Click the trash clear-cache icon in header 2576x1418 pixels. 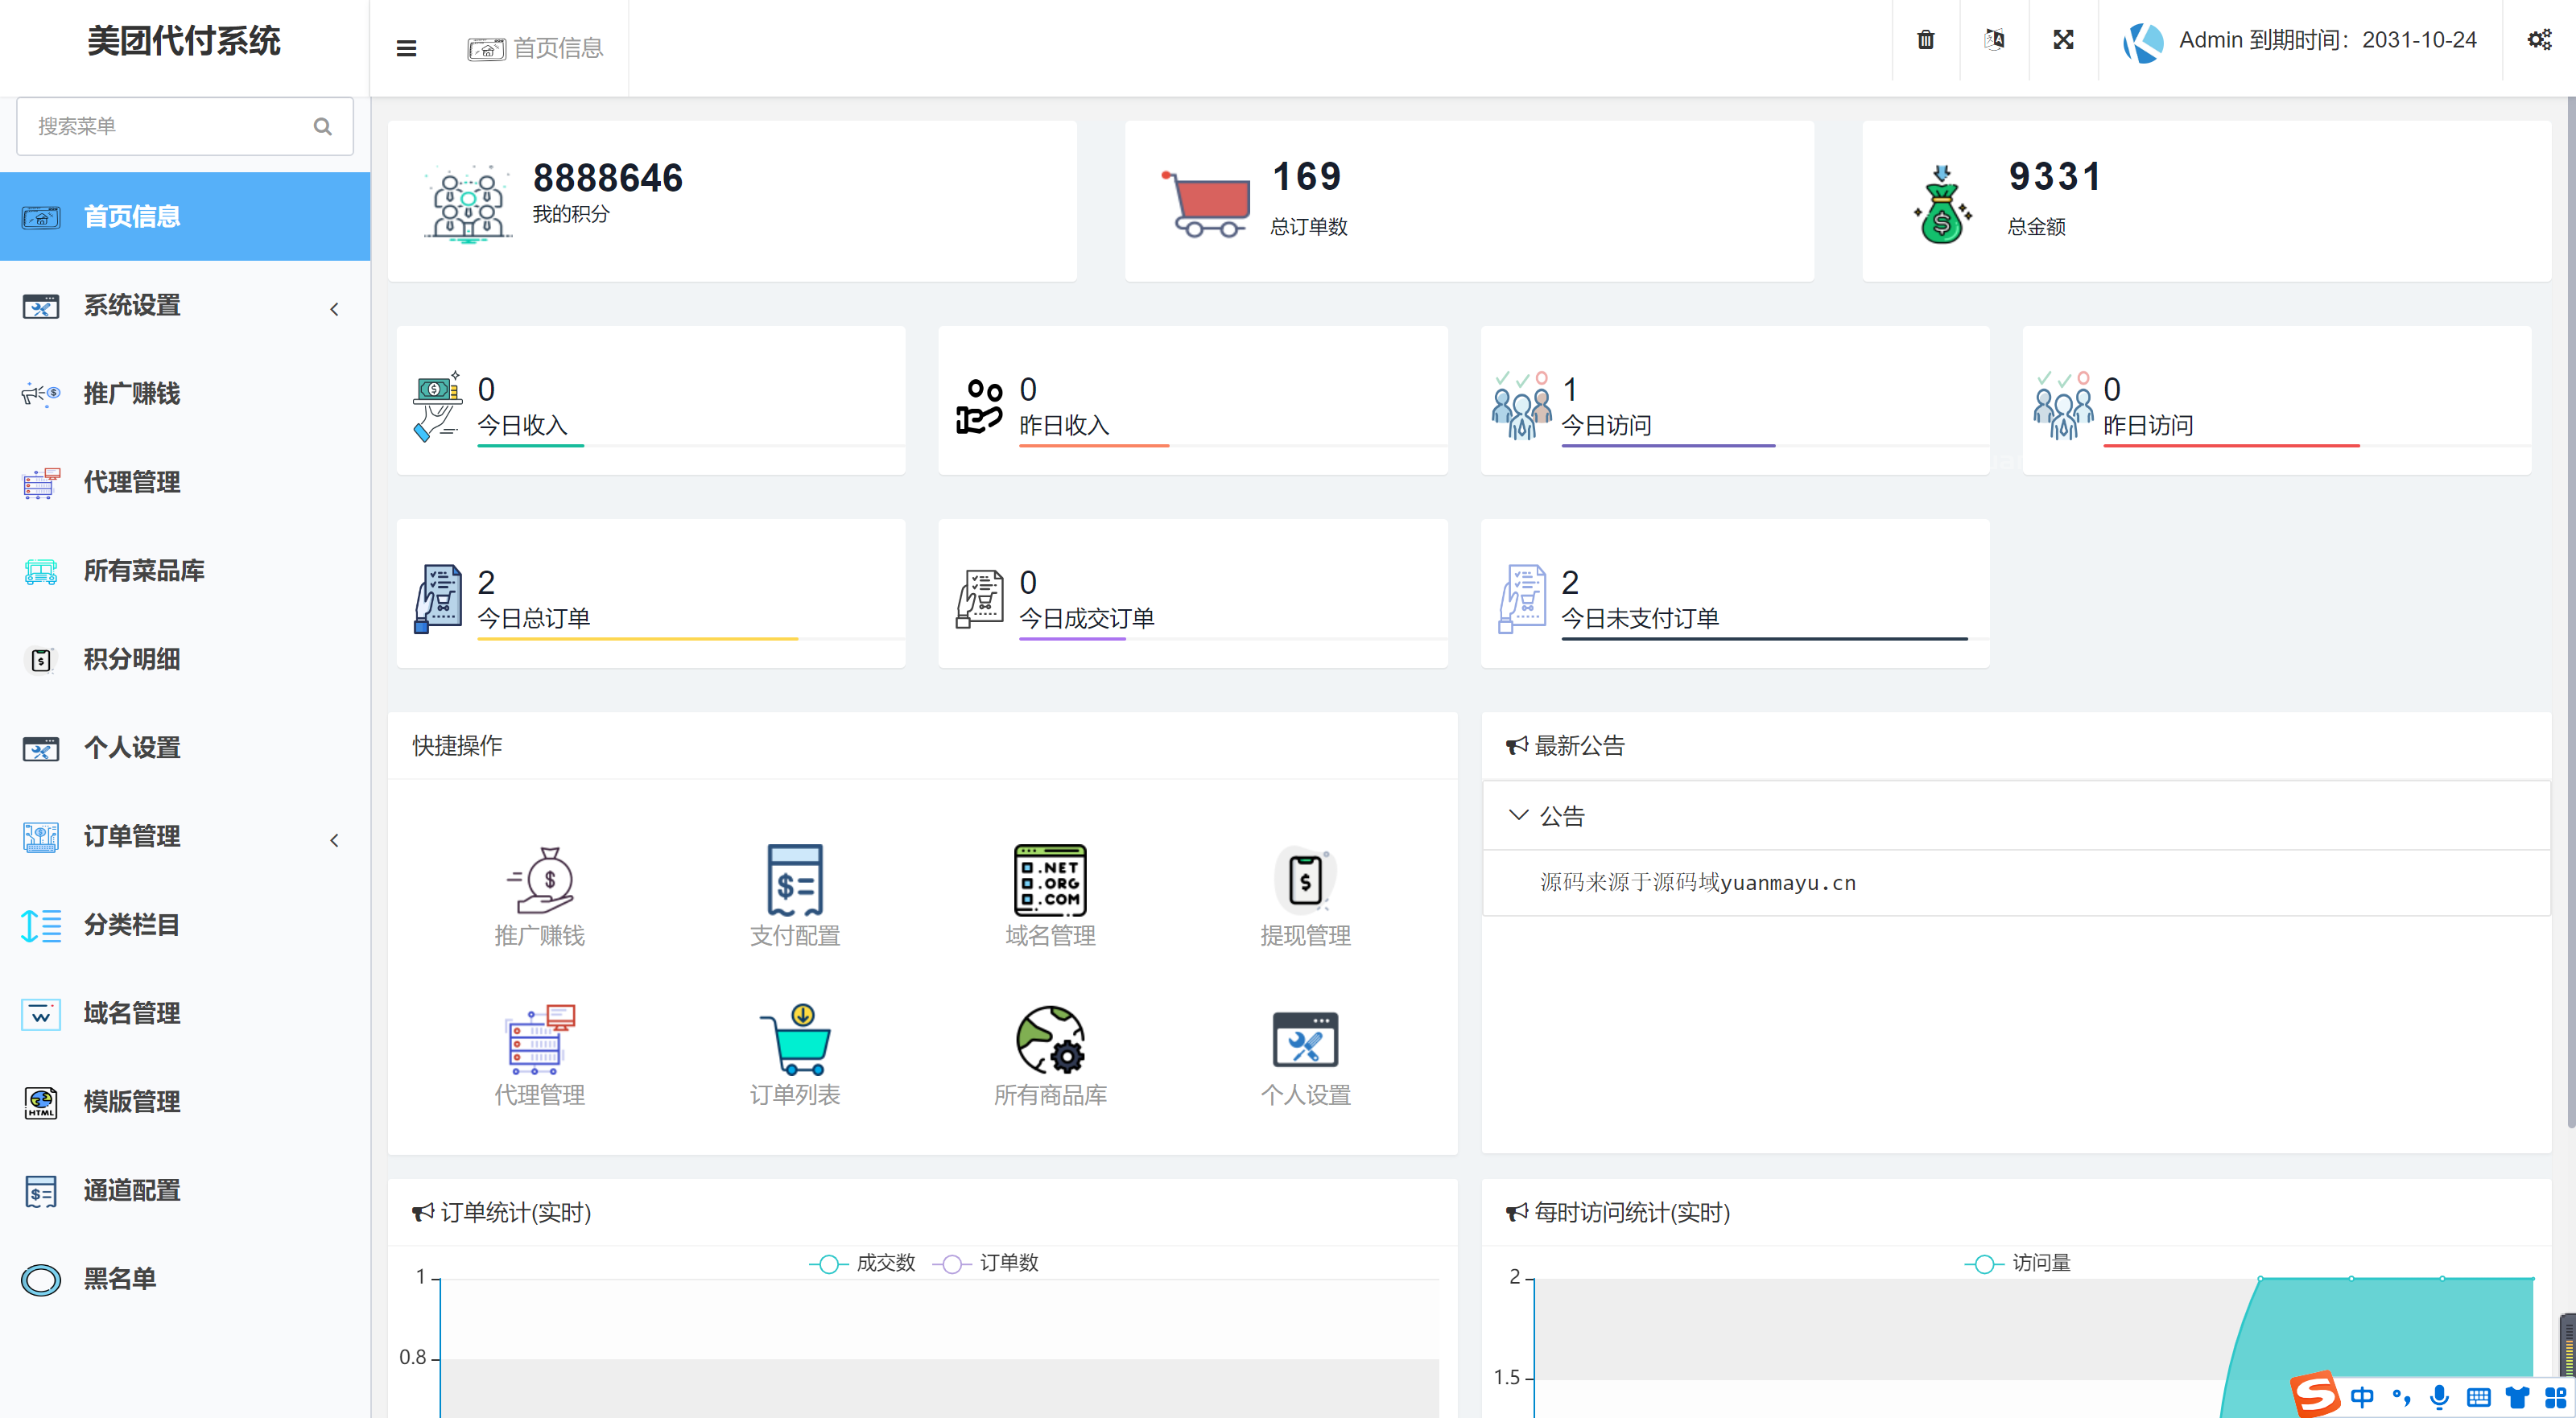[x=1925, y=40]
